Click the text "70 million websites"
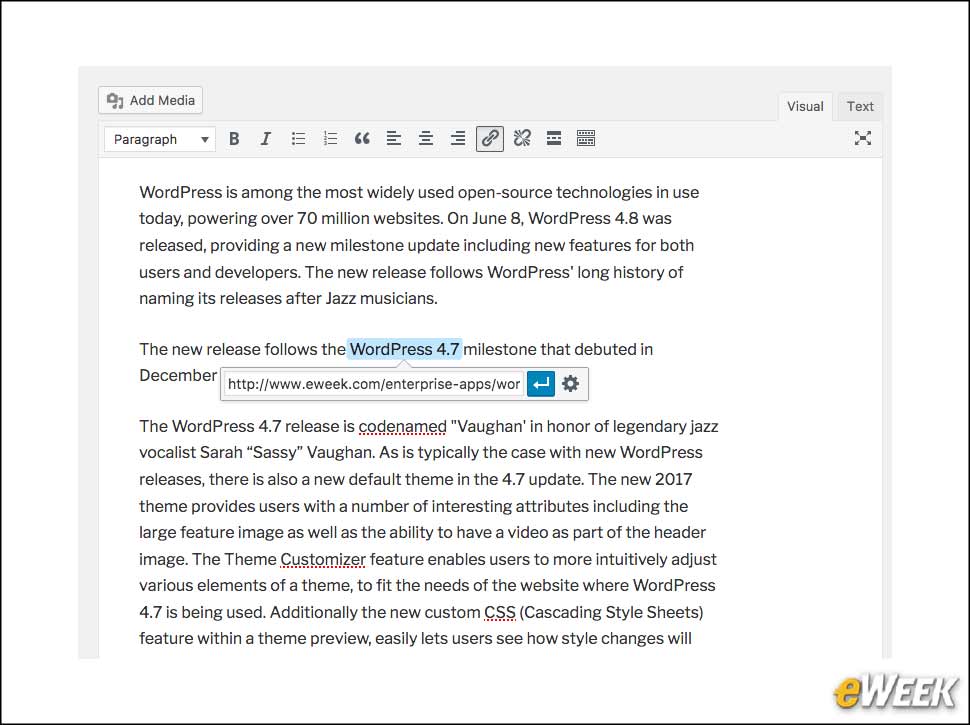 (369, 219)
